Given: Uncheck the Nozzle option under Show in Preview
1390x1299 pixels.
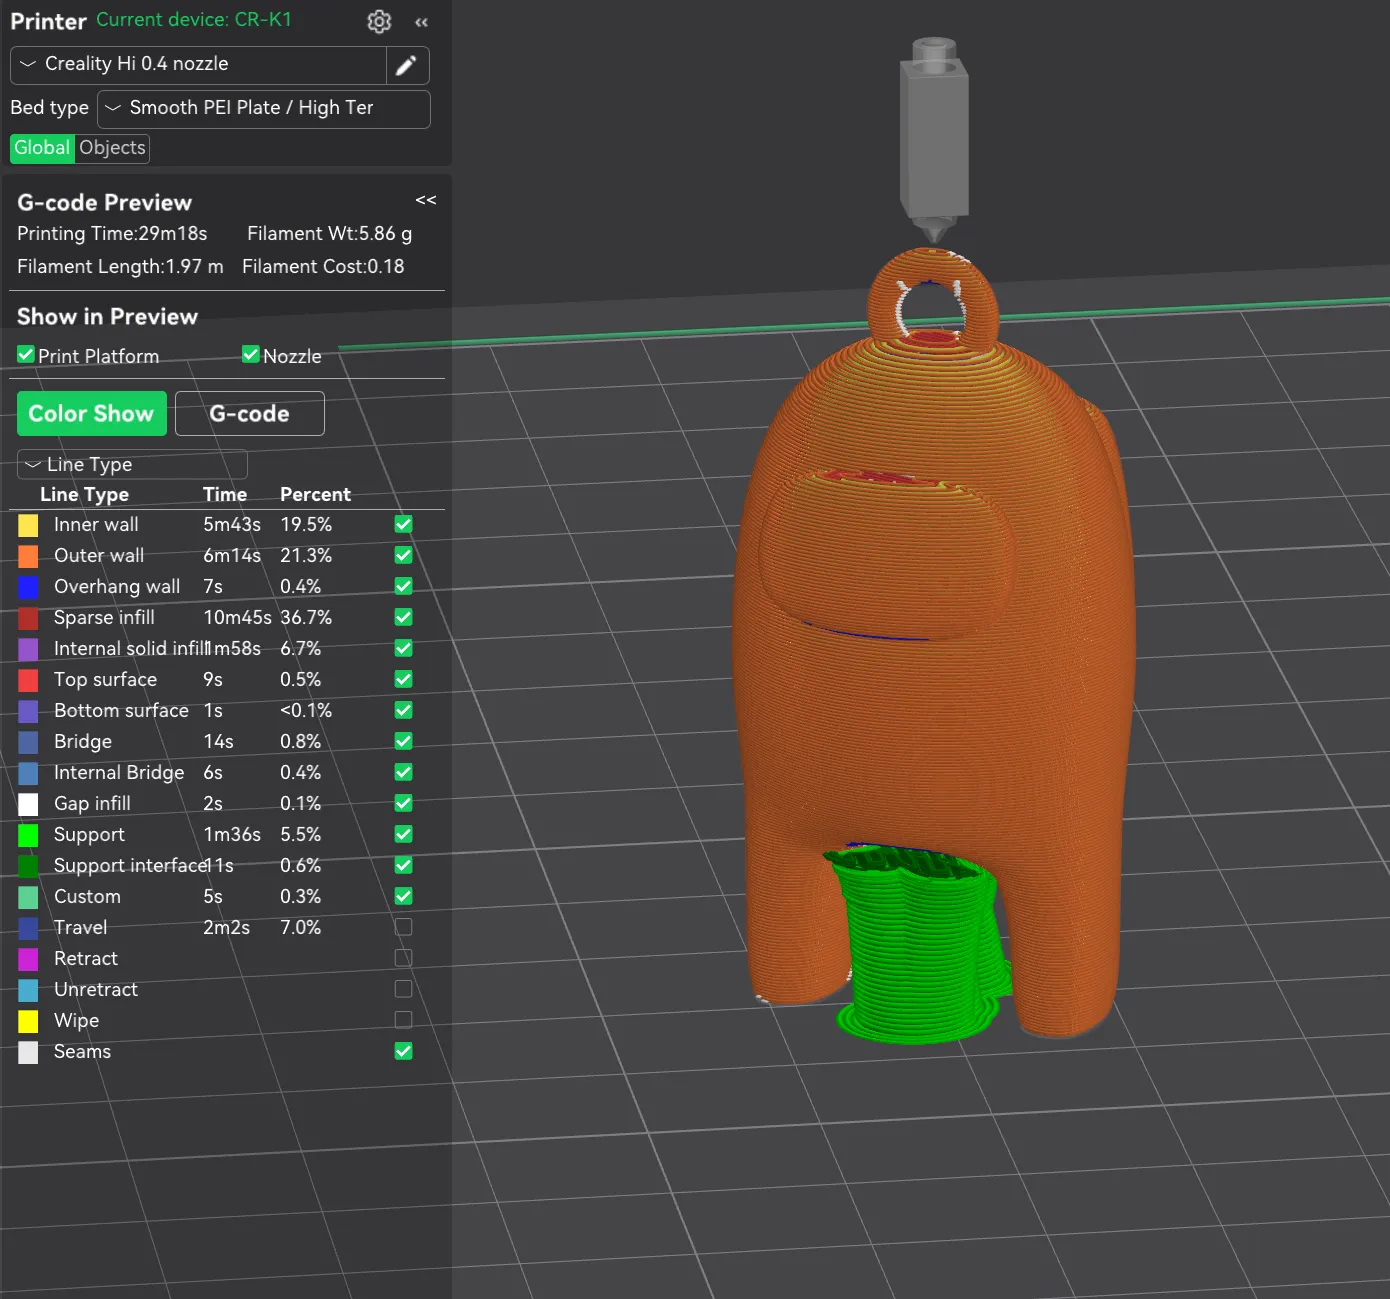Looking at the screenshot, I should [x=250, y=354].
